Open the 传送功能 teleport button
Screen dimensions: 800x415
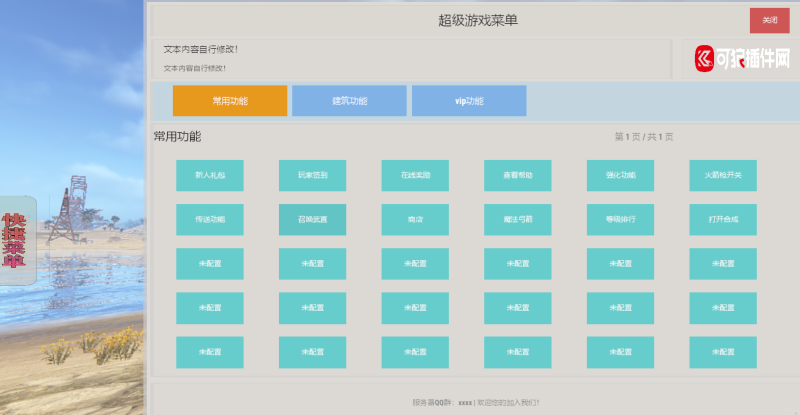click(210, 219)
